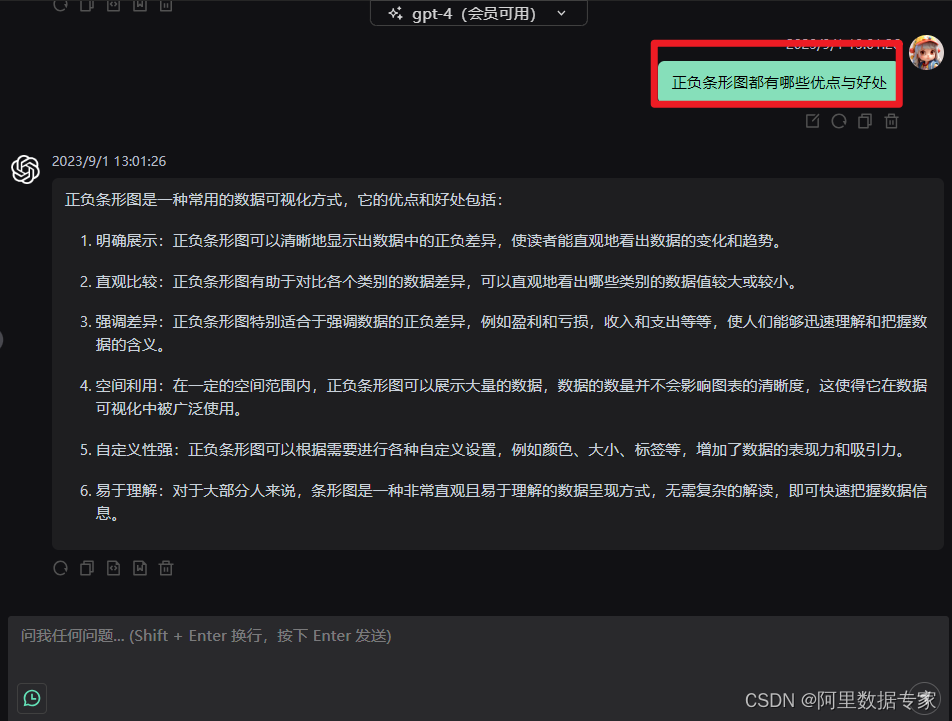Open the green chat support icon bottom left
This screenshot has height=721, width=952.
click(31, 698)
